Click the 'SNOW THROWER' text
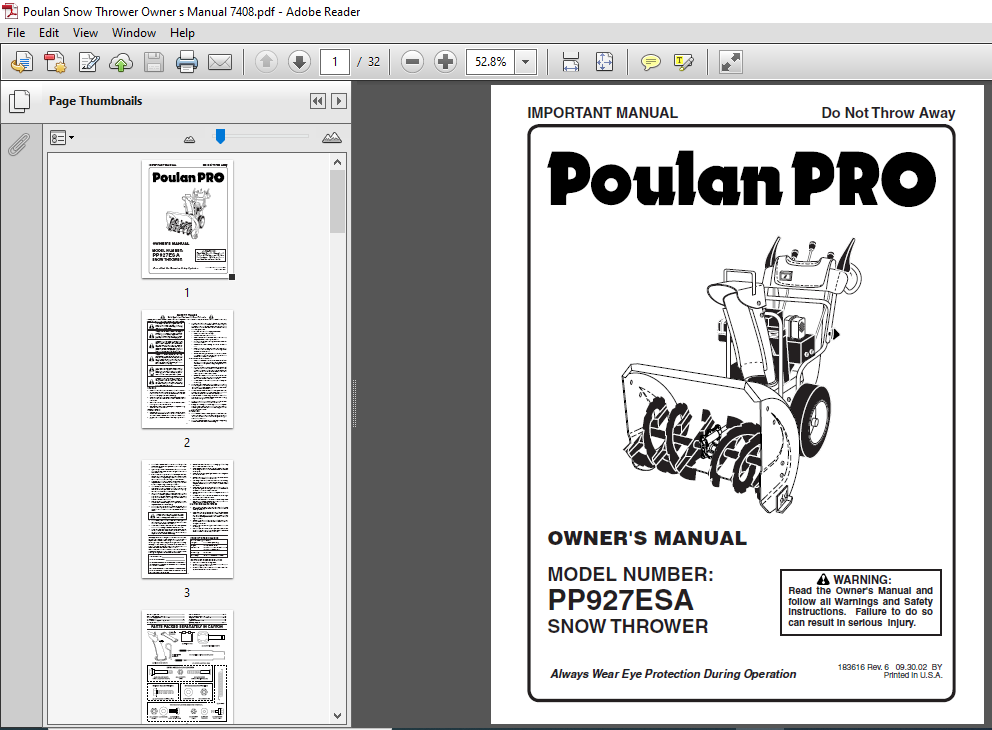 (x=628, y=626)
